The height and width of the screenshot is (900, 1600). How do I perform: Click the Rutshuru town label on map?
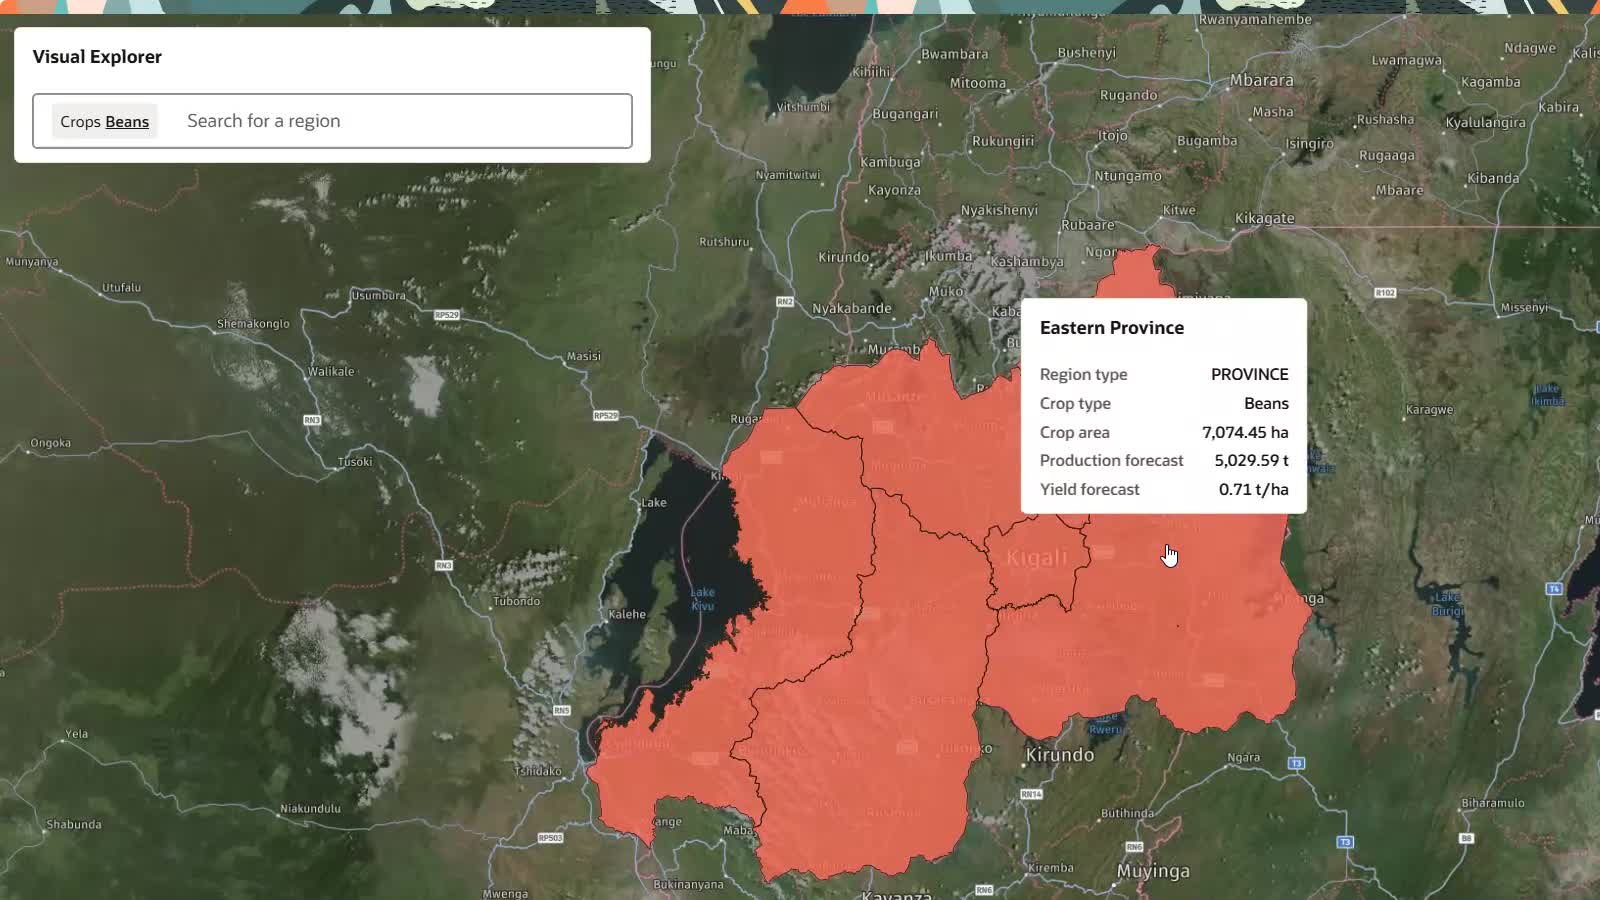click(724, 242)
